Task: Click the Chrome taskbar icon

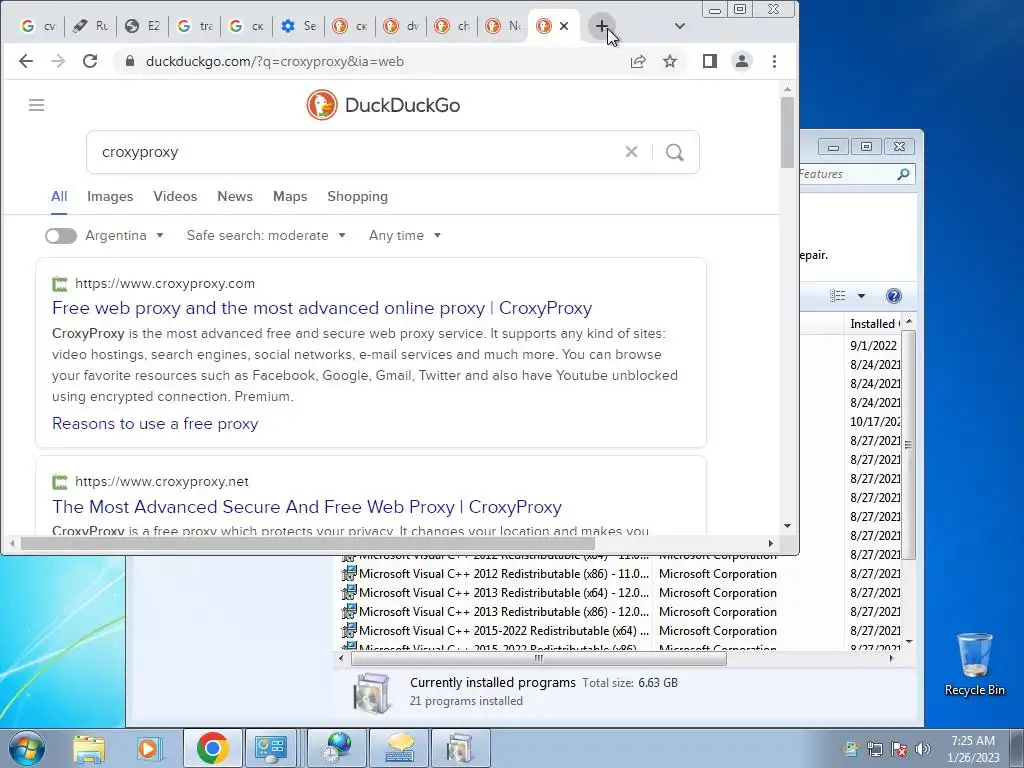Action: tap(212, 748)
